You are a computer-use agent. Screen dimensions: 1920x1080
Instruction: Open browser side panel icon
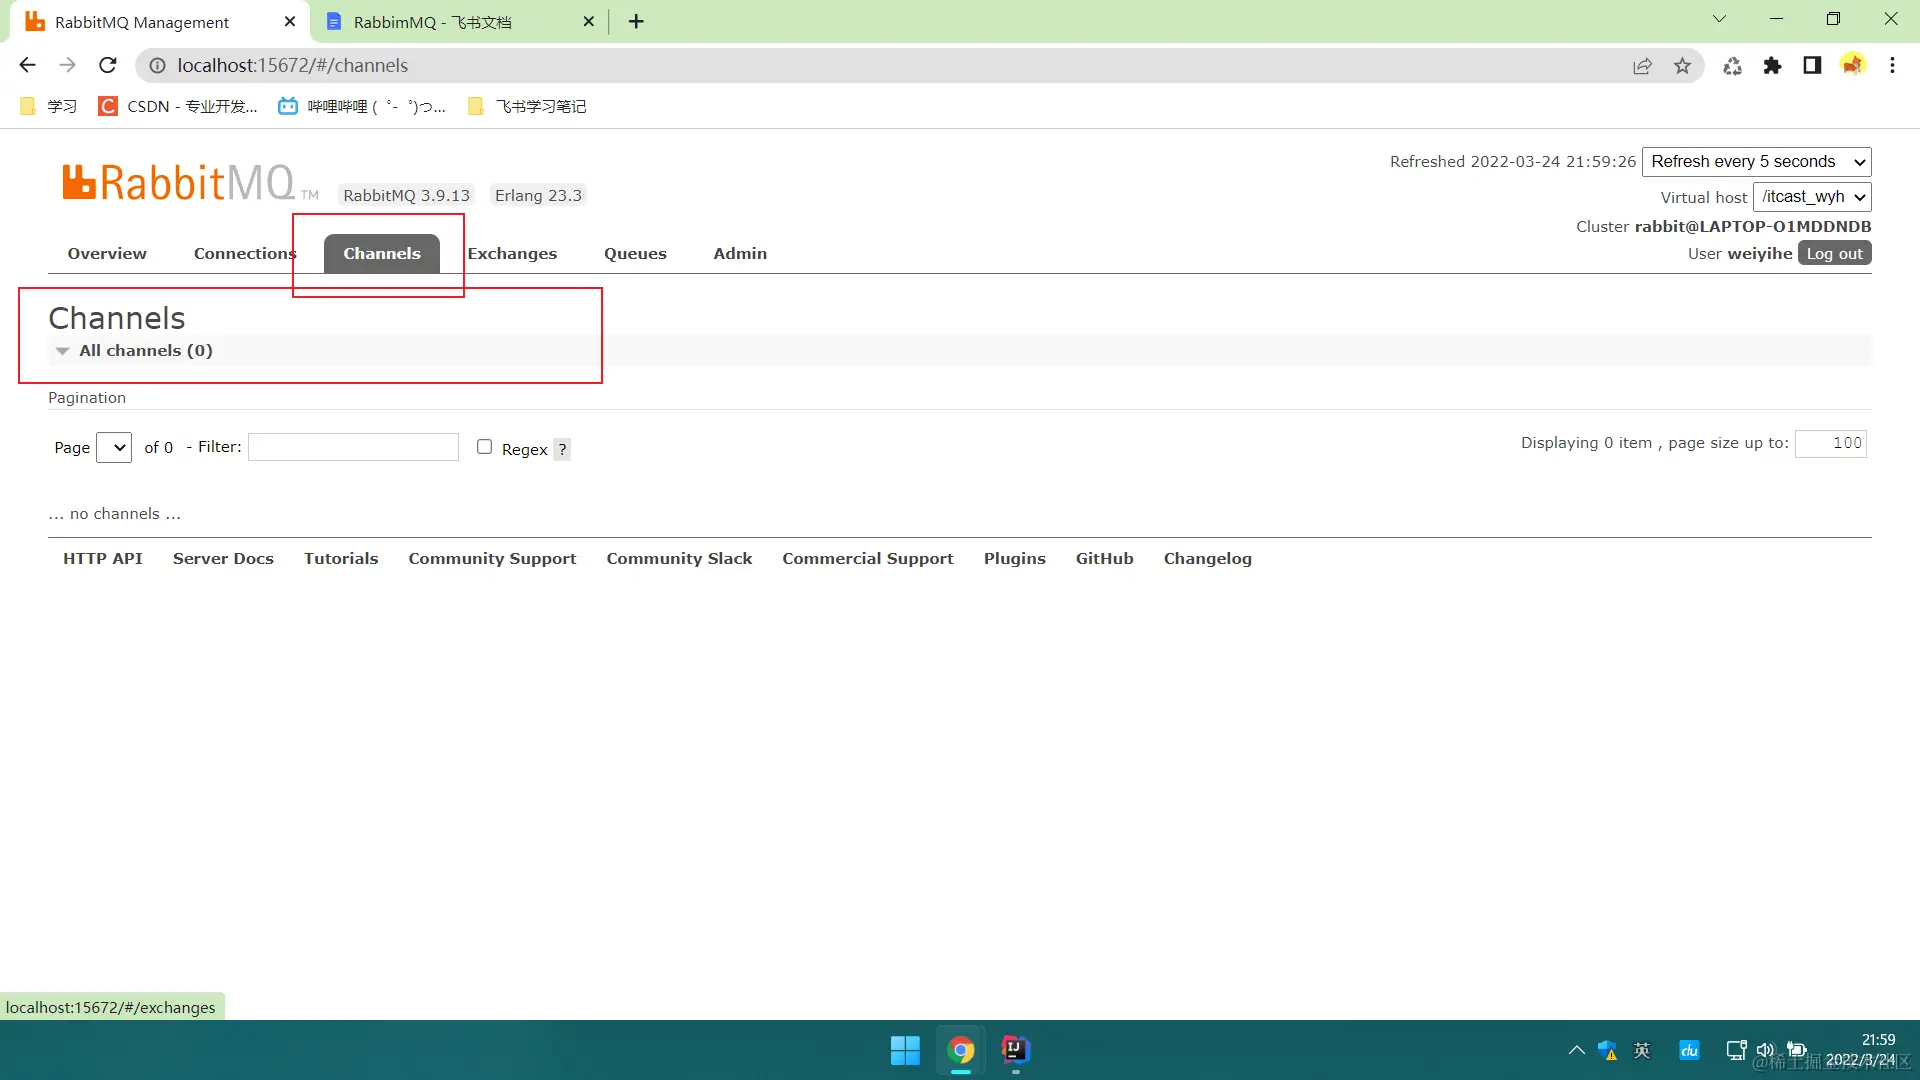tap(1812, 66)
